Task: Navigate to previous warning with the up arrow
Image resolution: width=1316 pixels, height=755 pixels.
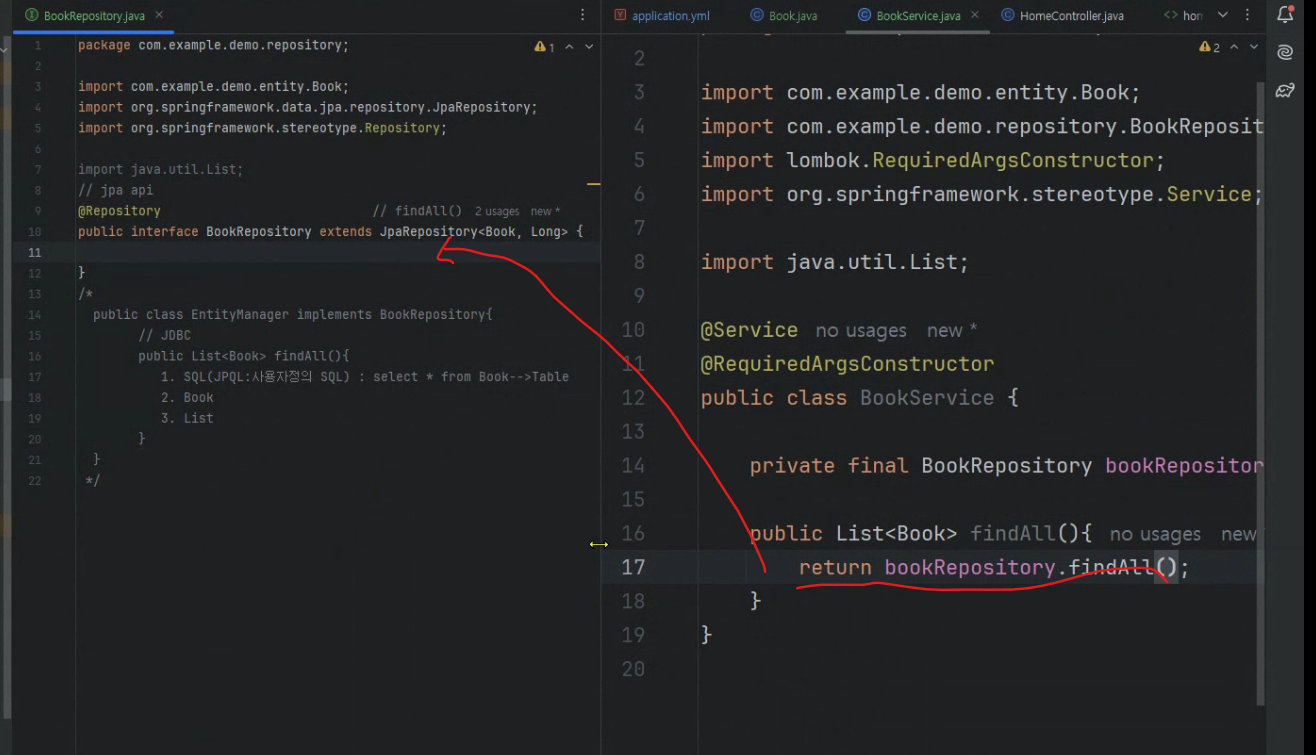Action: point(569,46)
